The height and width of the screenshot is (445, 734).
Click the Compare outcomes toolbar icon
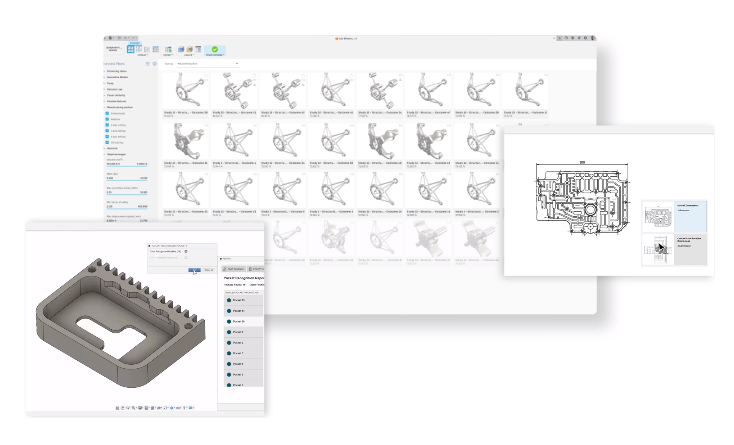(168, 49)
